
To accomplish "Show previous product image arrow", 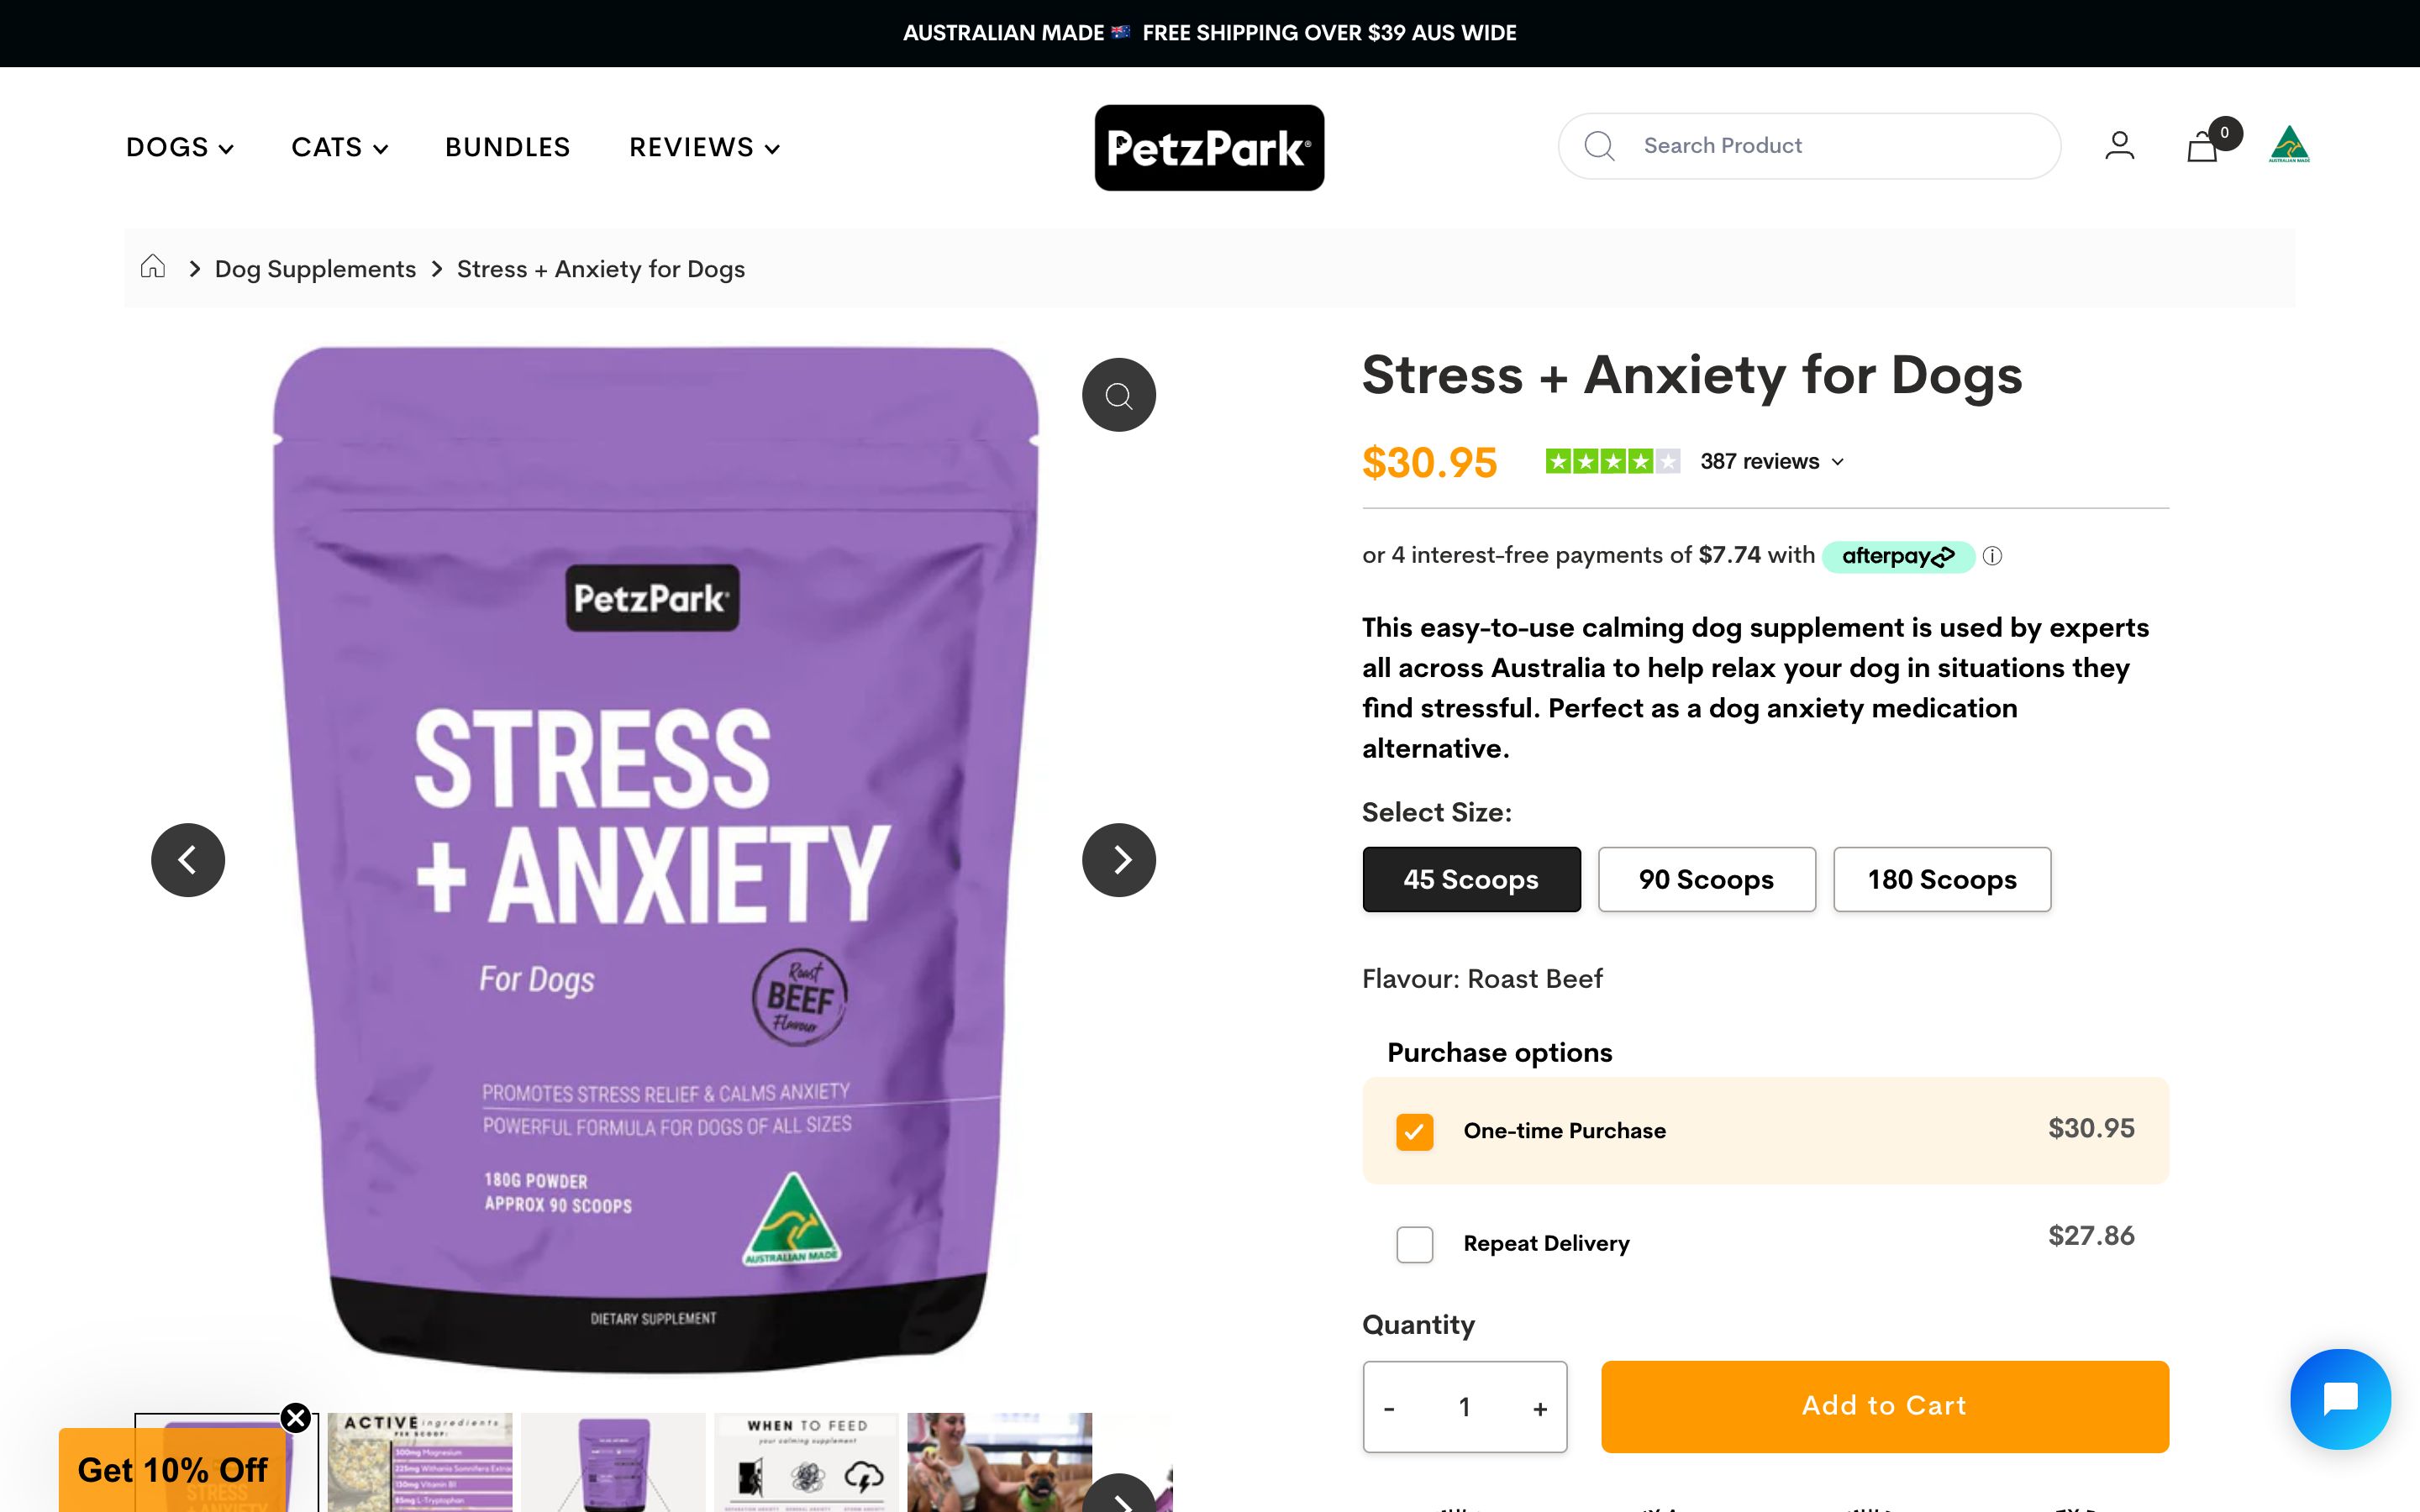I will 188,860.
